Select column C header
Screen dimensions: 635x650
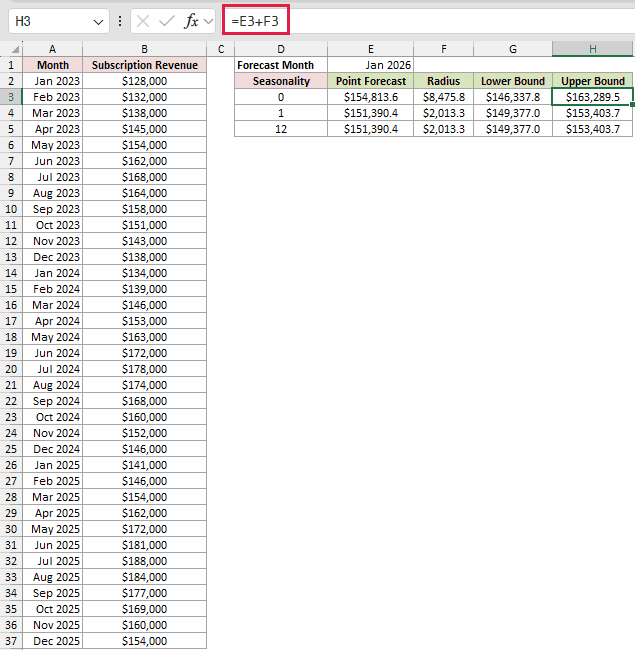click(x=221, y=49)
